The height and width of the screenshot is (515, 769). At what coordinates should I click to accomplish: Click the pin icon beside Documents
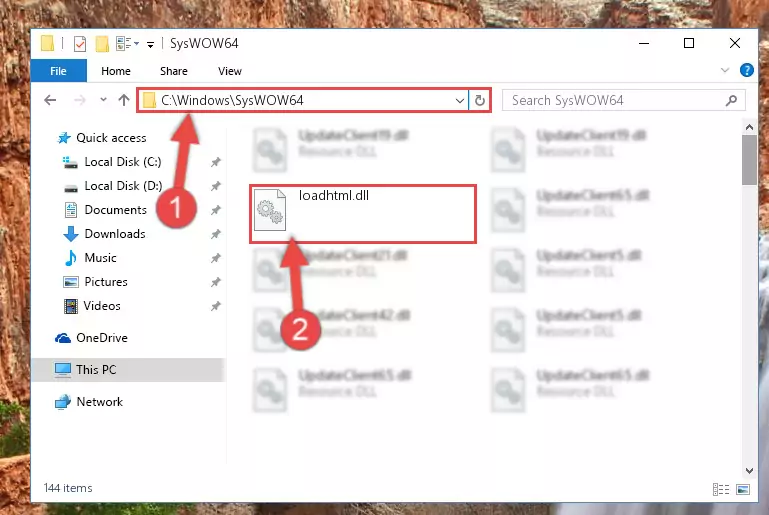pos(215,210)
